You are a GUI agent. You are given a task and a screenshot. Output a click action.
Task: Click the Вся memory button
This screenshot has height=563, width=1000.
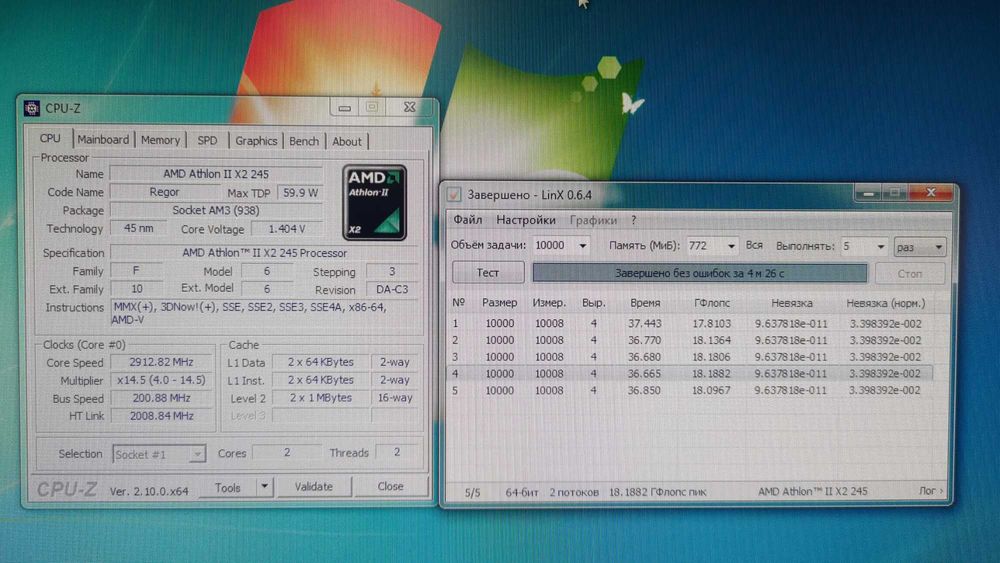[x=754, y=245]
